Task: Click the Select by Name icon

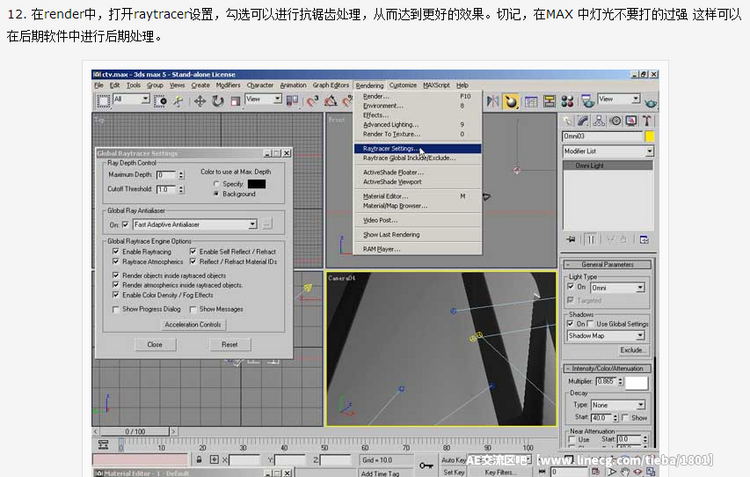Action: coord(161,101)
